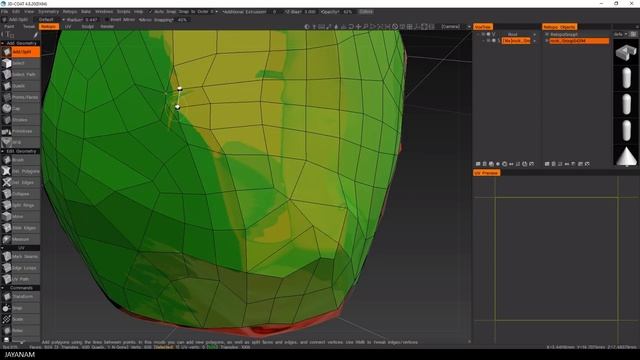Edit the Z-Bias value field

click(x=310, y=12)
